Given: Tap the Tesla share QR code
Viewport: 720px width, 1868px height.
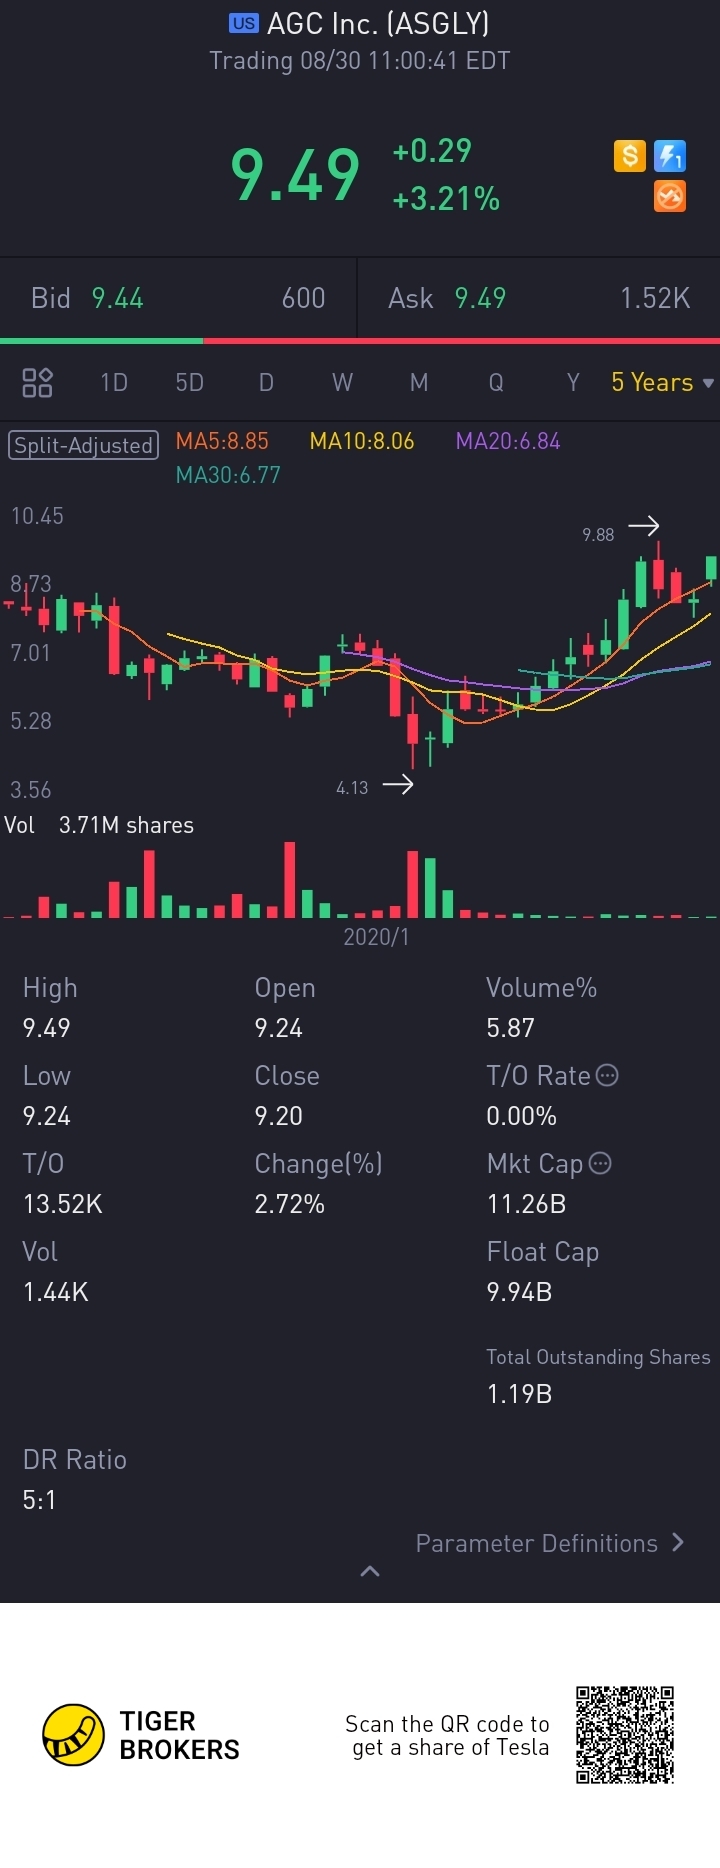Looking at the screenshot, I should pos(625,1735).
